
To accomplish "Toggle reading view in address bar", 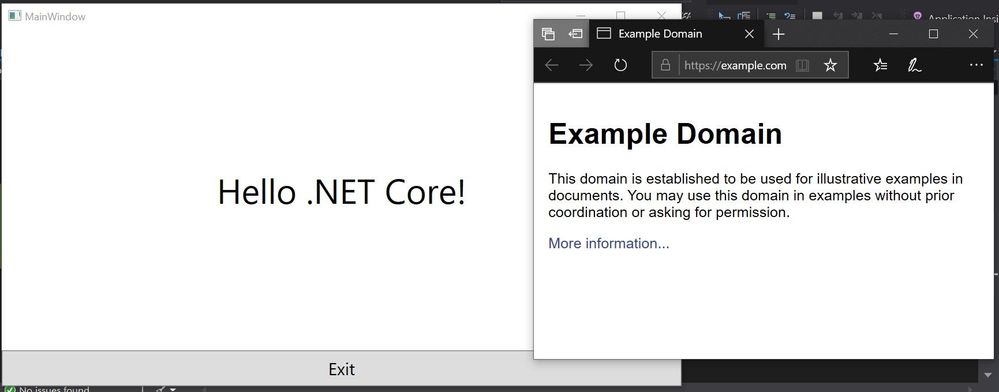I will (802, 65).
